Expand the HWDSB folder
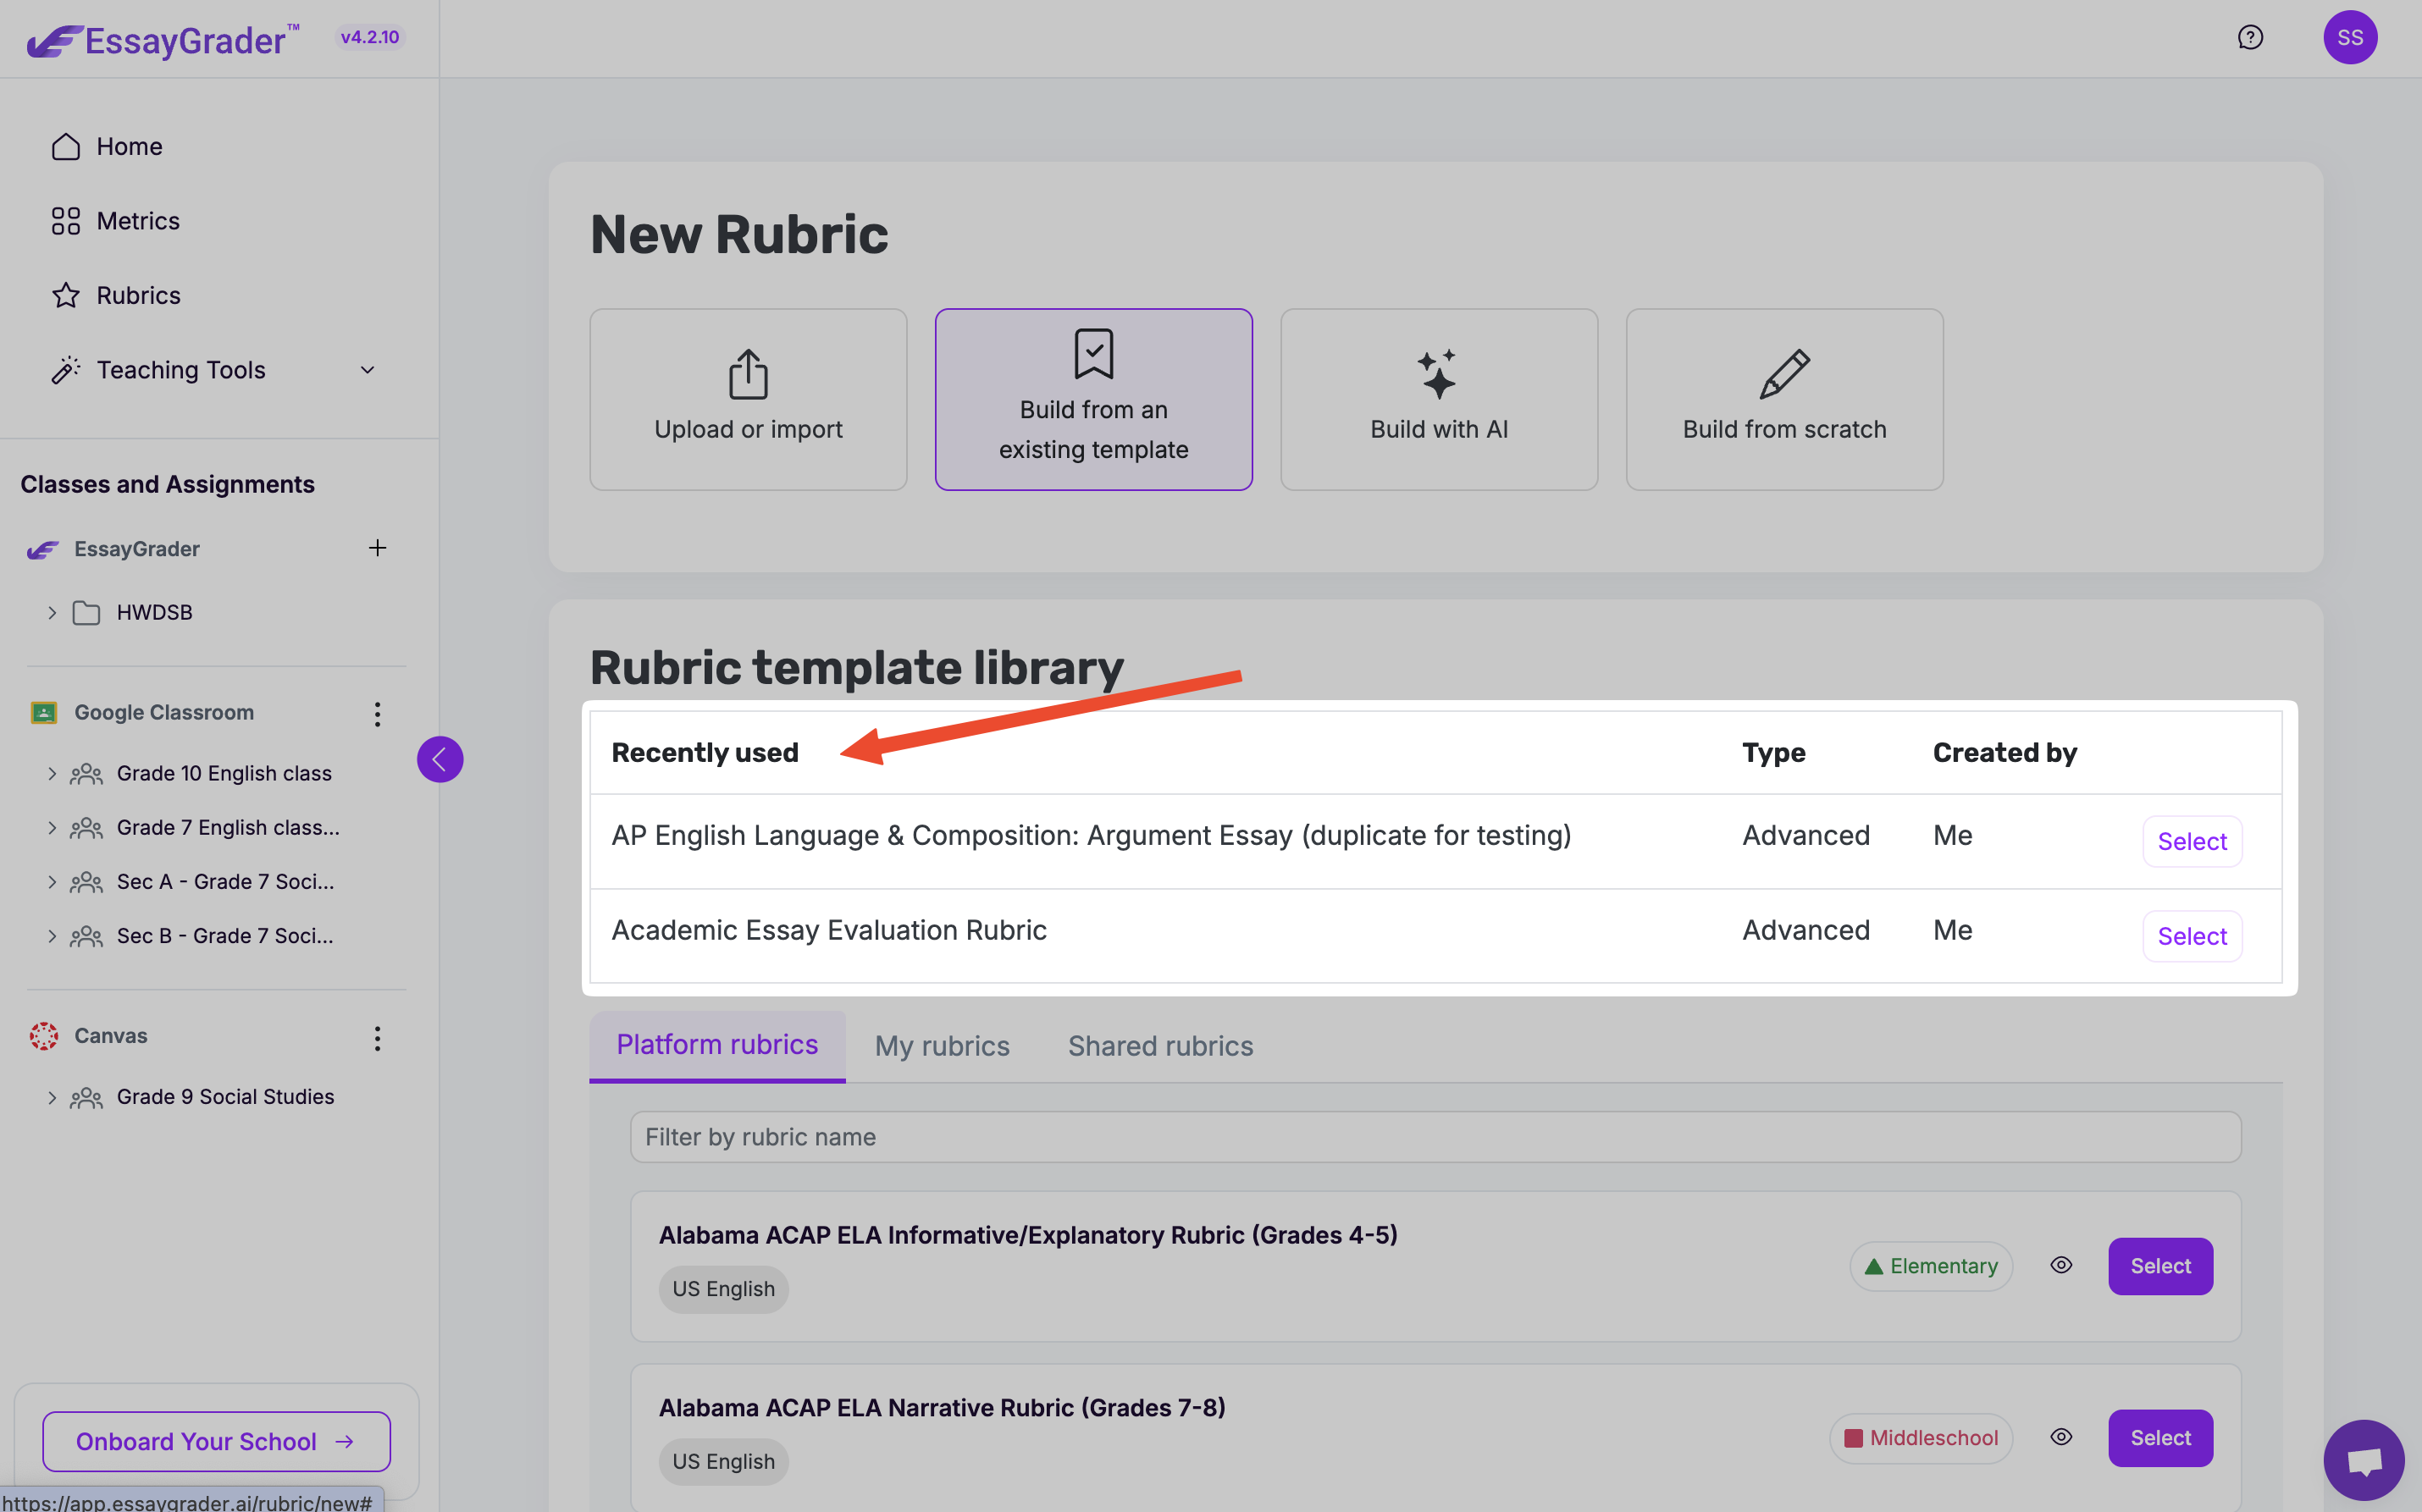Image resolution: width=2422 pixels, height=1512 pixels. (x=52, y=613)
